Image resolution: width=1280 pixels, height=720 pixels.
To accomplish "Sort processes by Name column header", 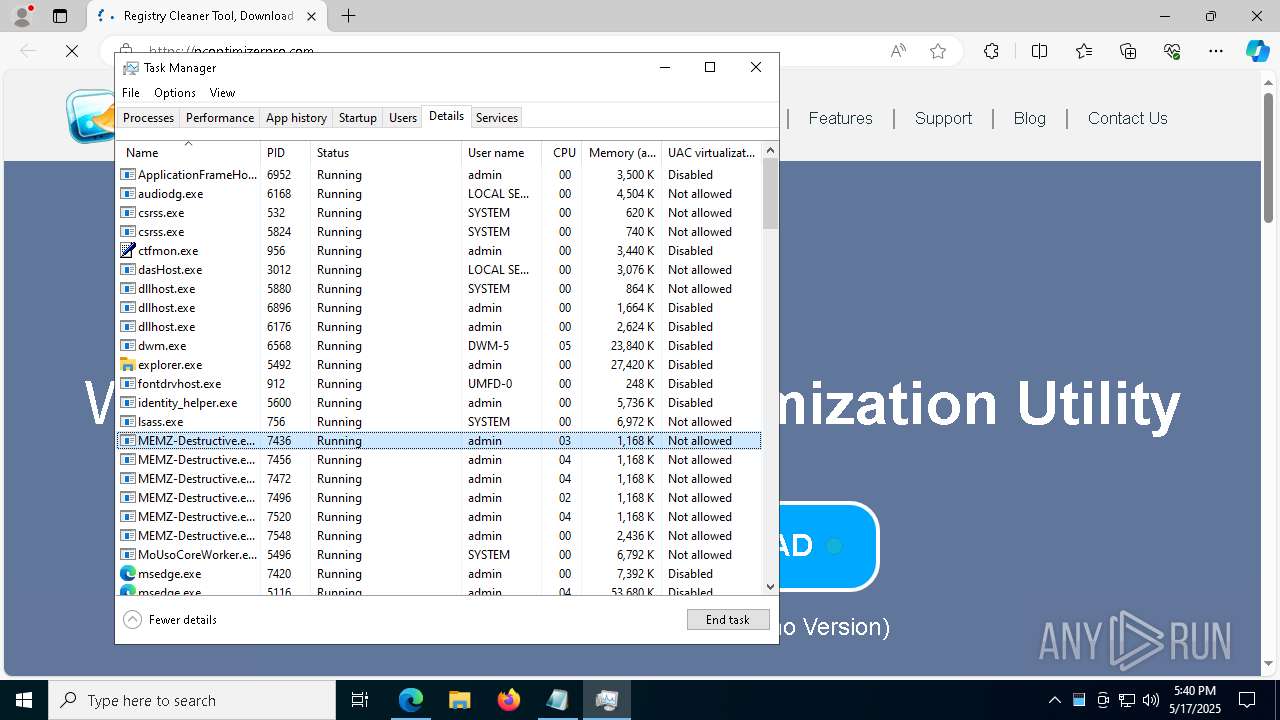I will (x=188, y=153).
